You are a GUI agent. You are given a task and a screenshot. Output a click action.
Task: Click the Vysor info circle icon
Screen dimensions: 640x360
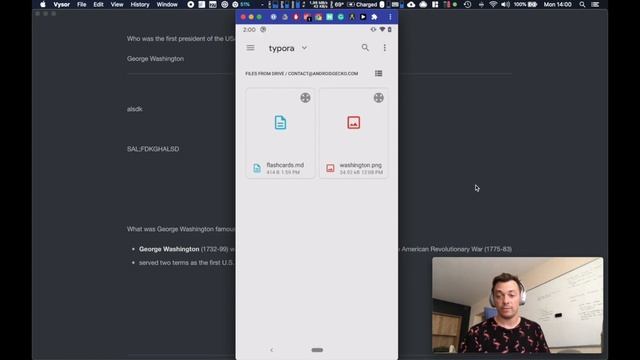[x=273, y=17]
